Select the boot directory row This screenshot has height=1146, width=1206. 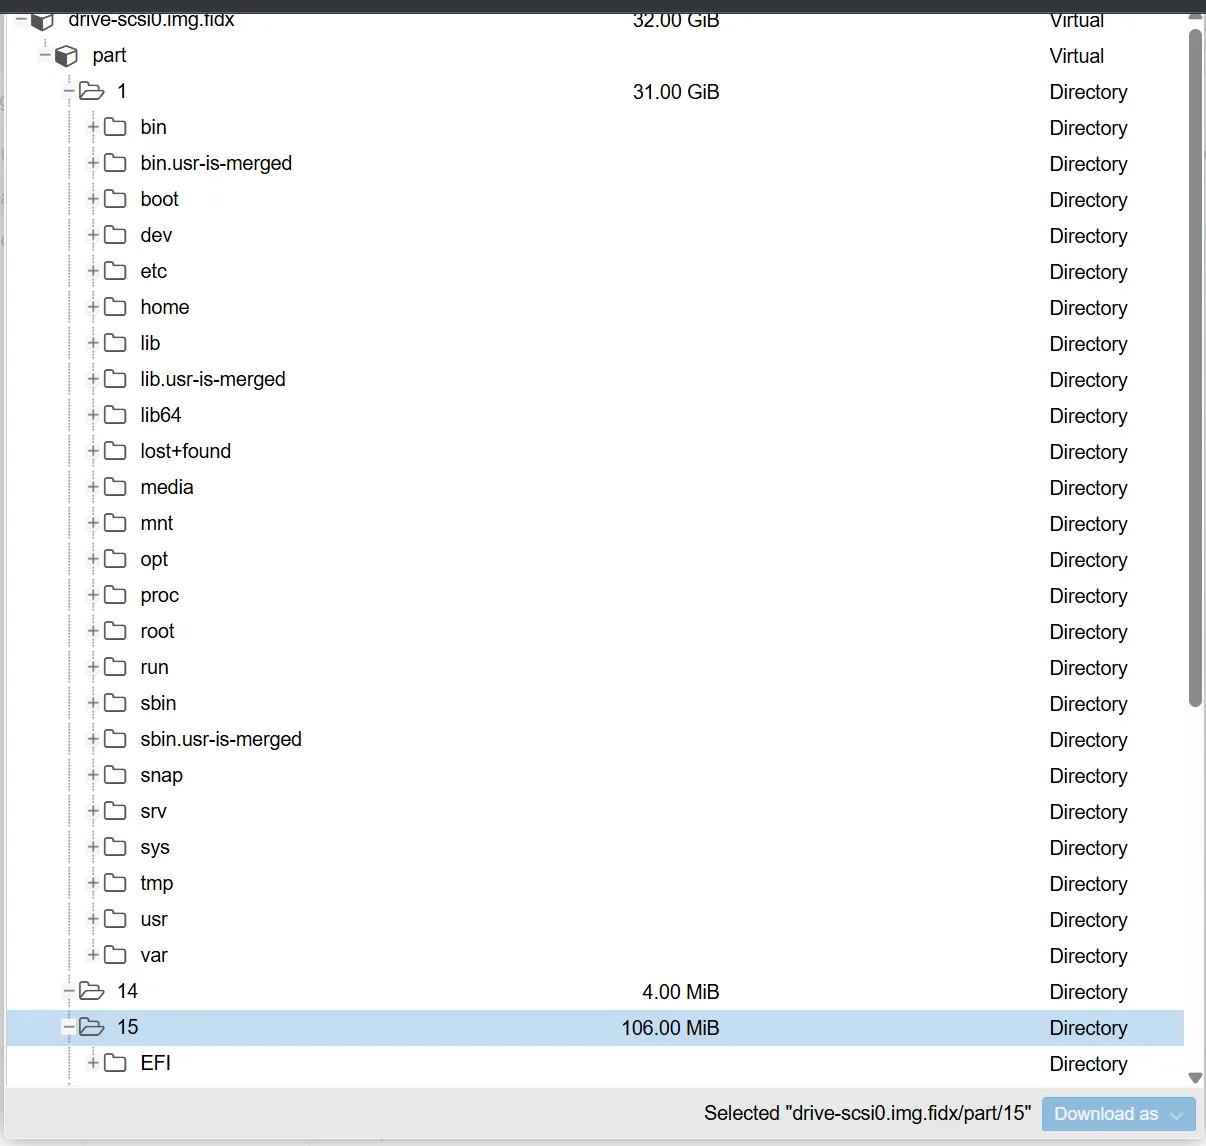point(595,199)
